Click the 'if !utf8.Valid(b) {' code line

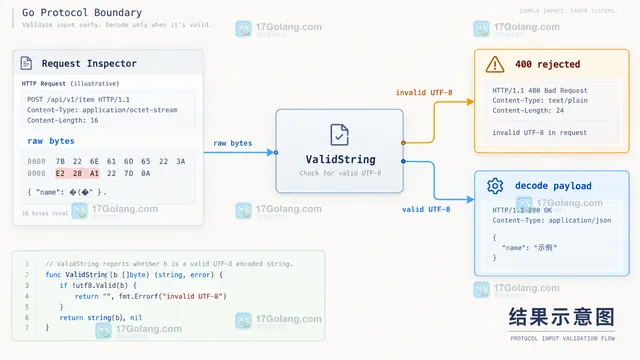98,285
